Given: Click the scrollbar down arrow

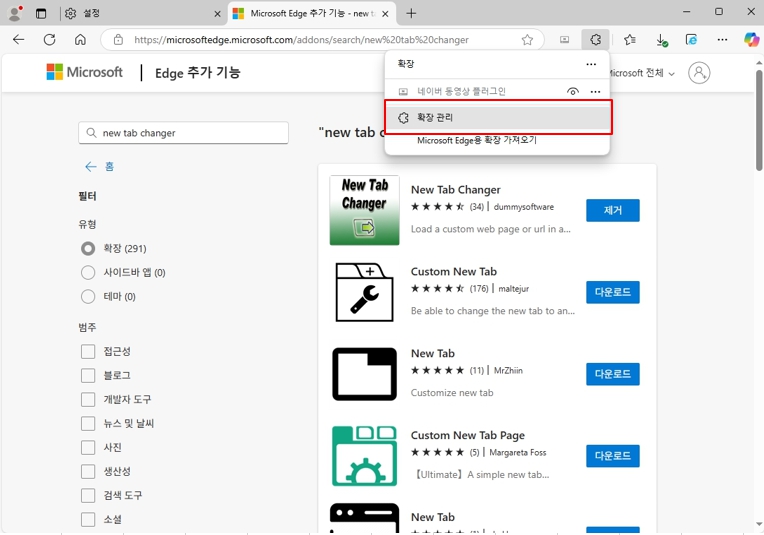Looking at the screenshot, I should (759, 524).
